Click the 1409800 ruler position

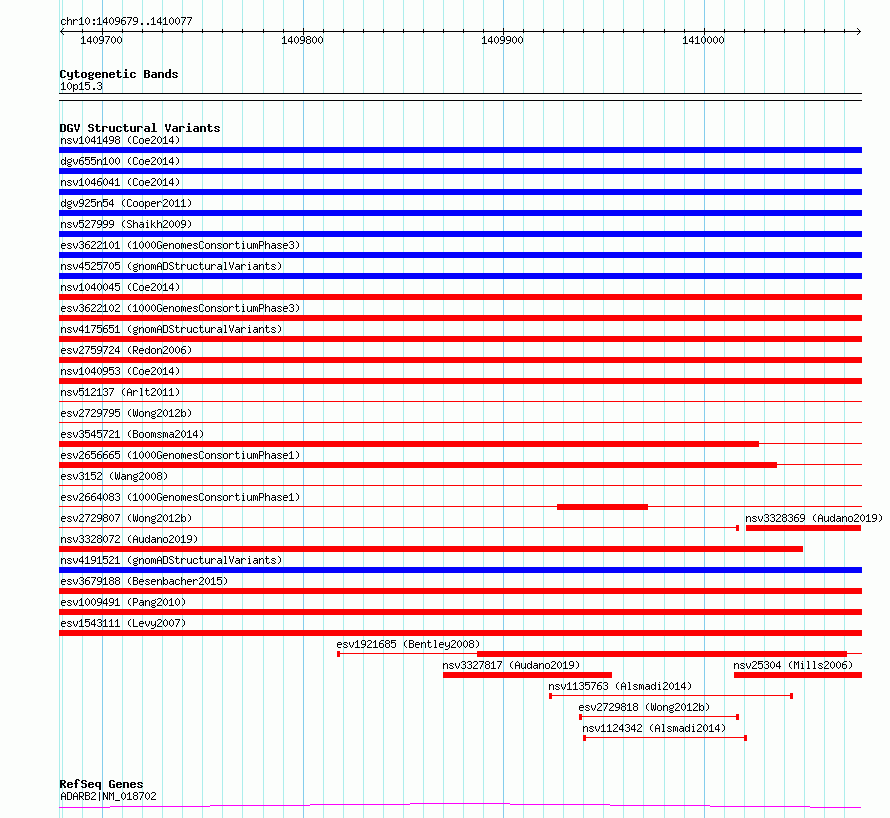[x=302, y=40]
